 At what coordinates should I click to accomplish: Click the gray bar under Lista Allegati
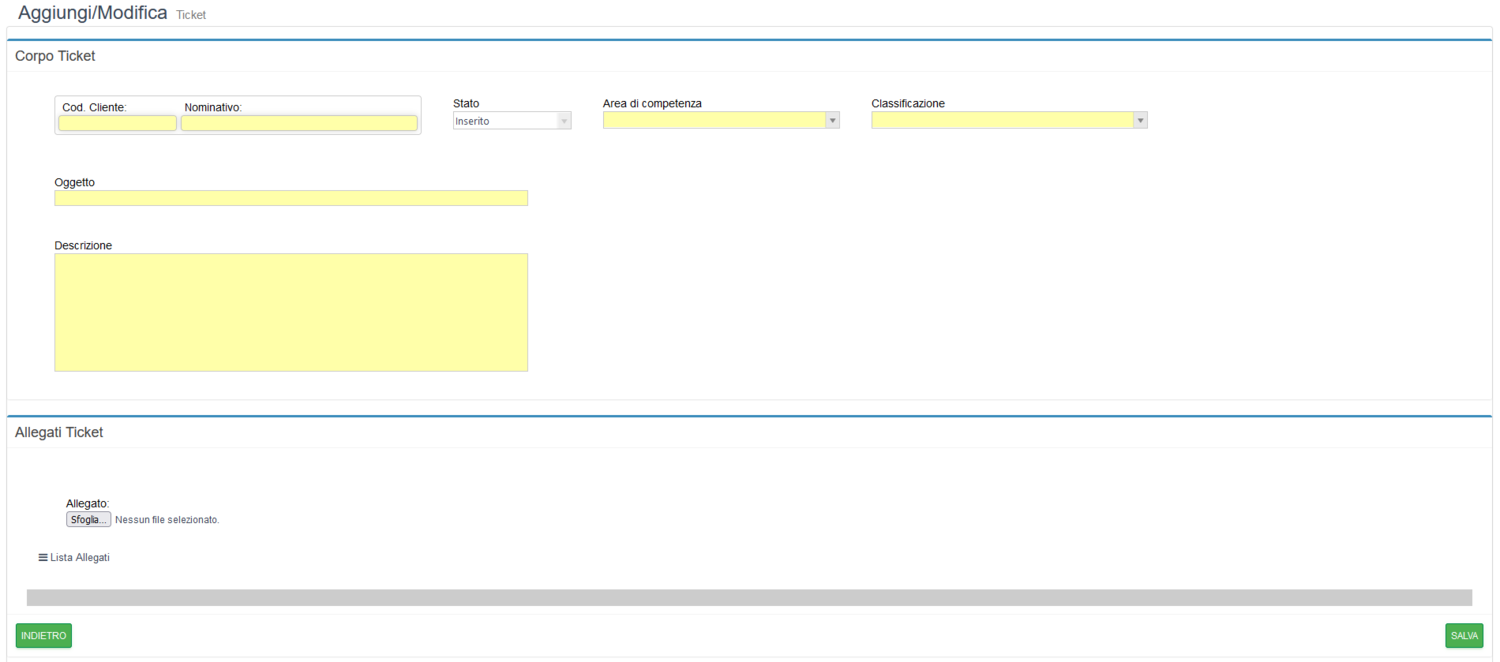[x=749, y=597]
